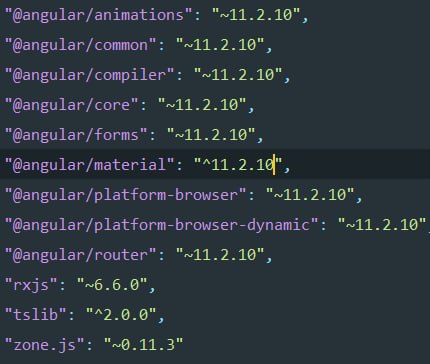Viewport: 430px width, 364px height.
Task: Select the animations version "~11.2.10"
Action: click(x=256, y=15)
